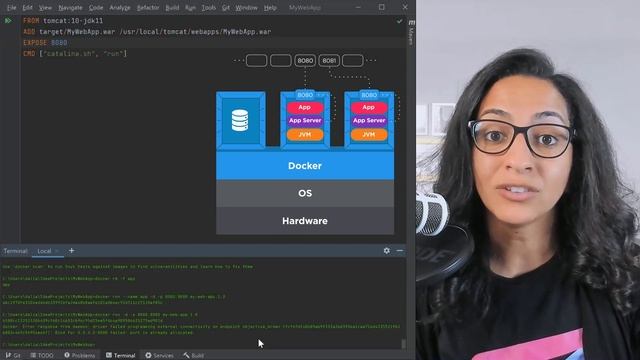
Task: Open the Navigate menu
Action: click(70, 7)
